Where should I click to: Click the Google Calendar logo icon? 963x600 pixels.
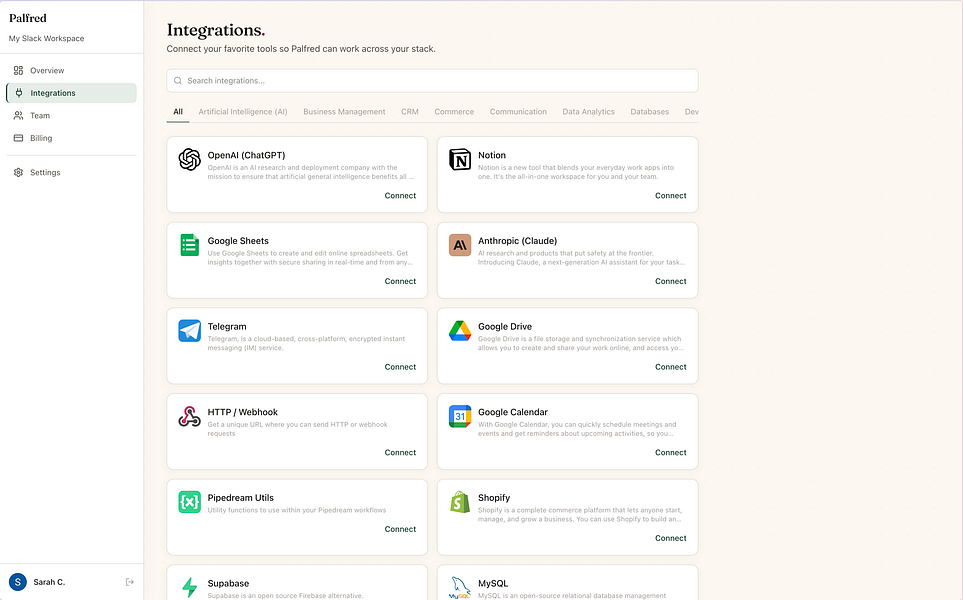click(x=460, y=416)
